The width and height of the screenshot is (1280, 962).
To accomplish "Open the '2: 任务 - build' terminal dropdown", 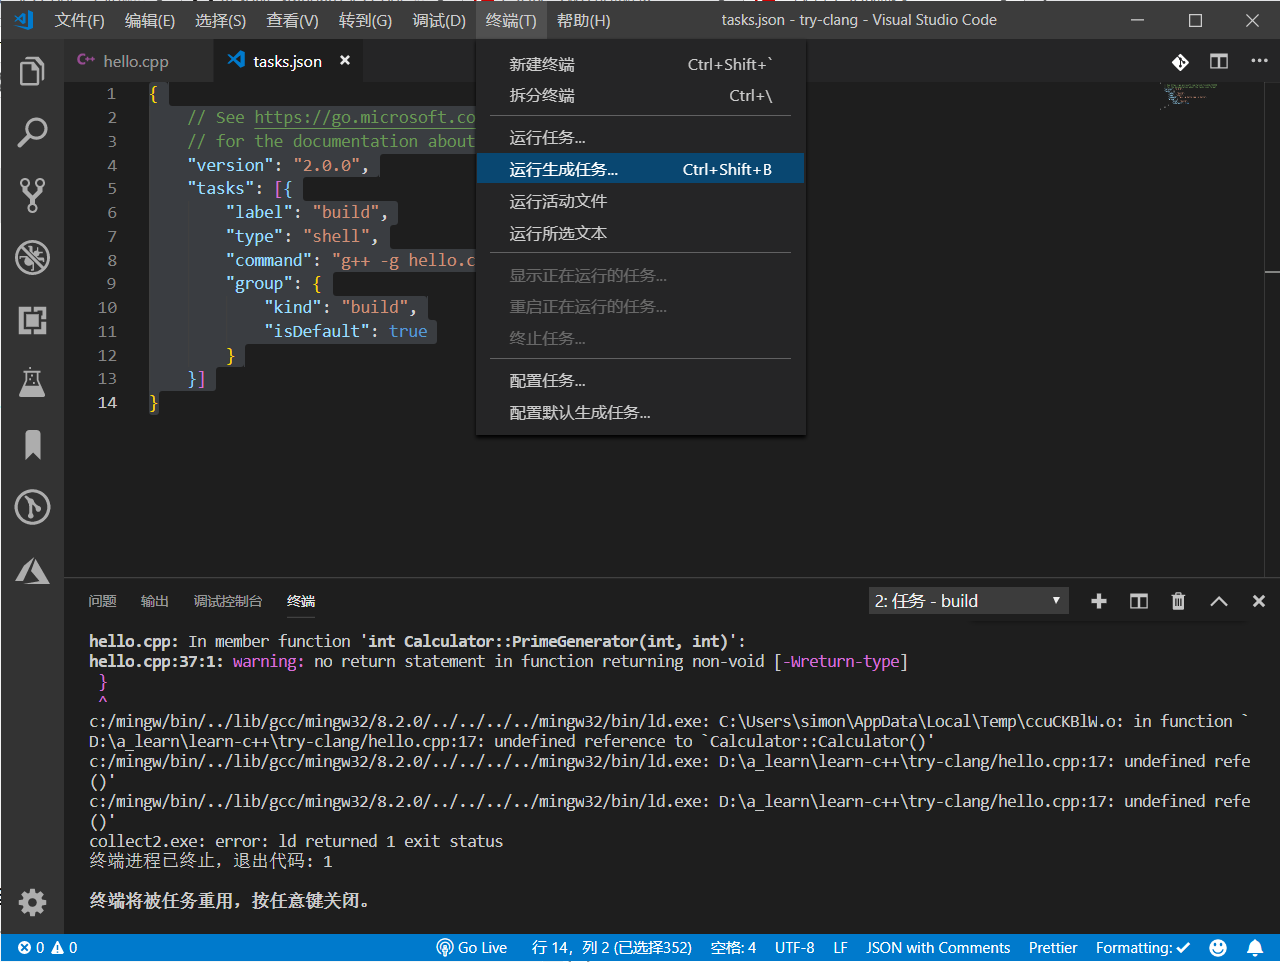I will (968, 601).
